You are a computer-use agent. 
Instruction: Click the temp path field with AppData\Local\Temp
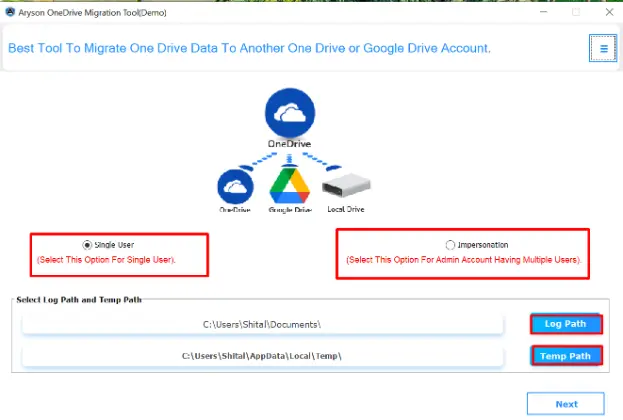[x=262, y=356]
